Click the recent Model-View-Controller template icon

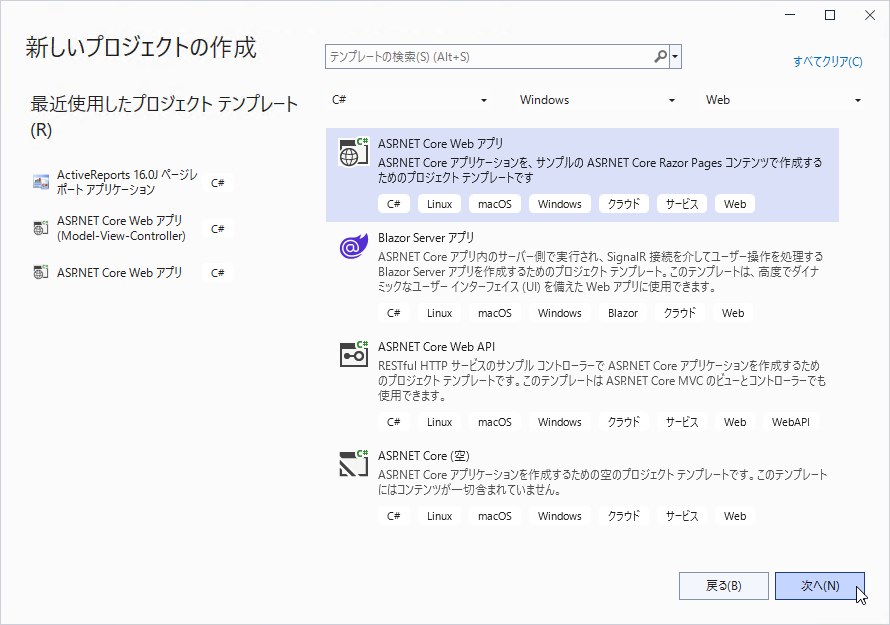(40, 228)
